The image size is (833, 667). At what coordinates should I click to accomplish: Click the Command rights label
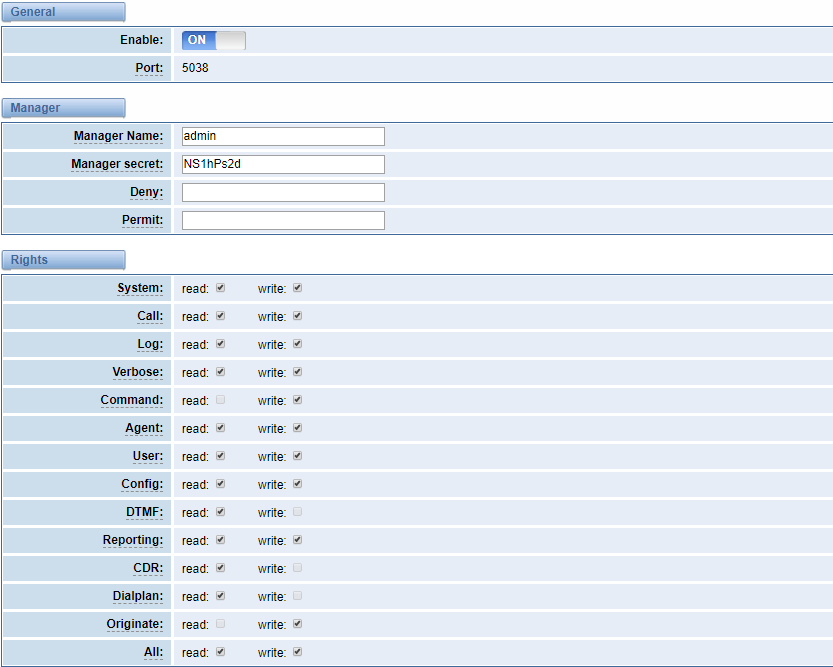coord(132,400)
